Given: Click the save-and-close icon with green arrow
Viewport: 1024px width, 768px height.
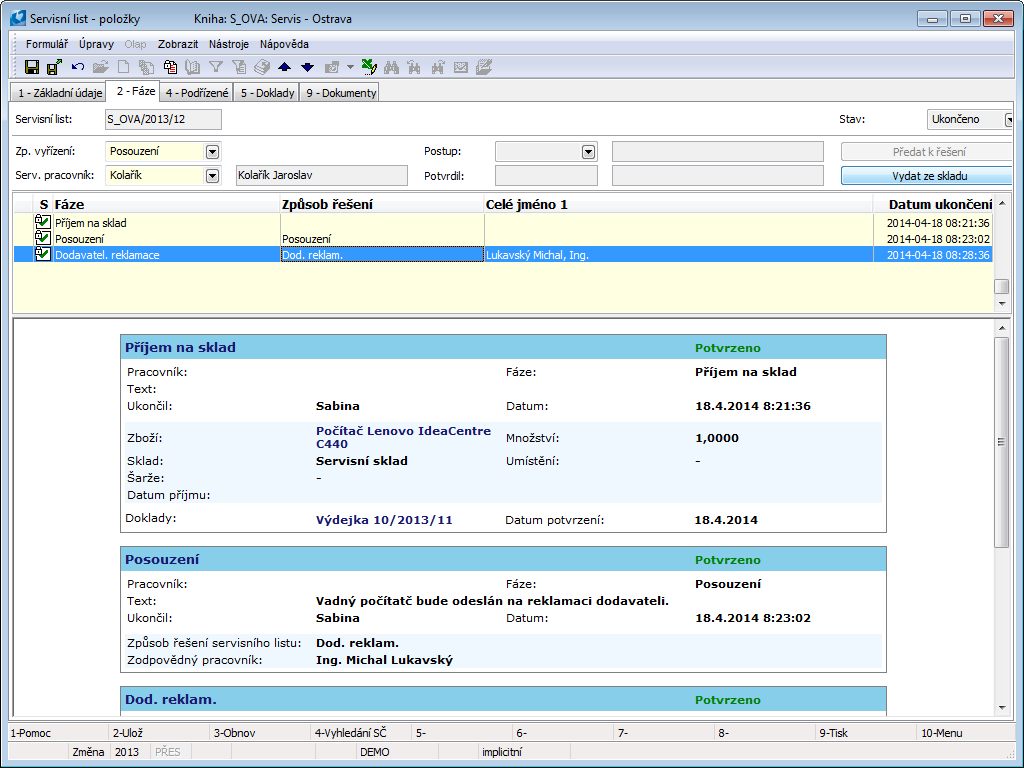Looking at the screenshot, I should coord(54,67).
